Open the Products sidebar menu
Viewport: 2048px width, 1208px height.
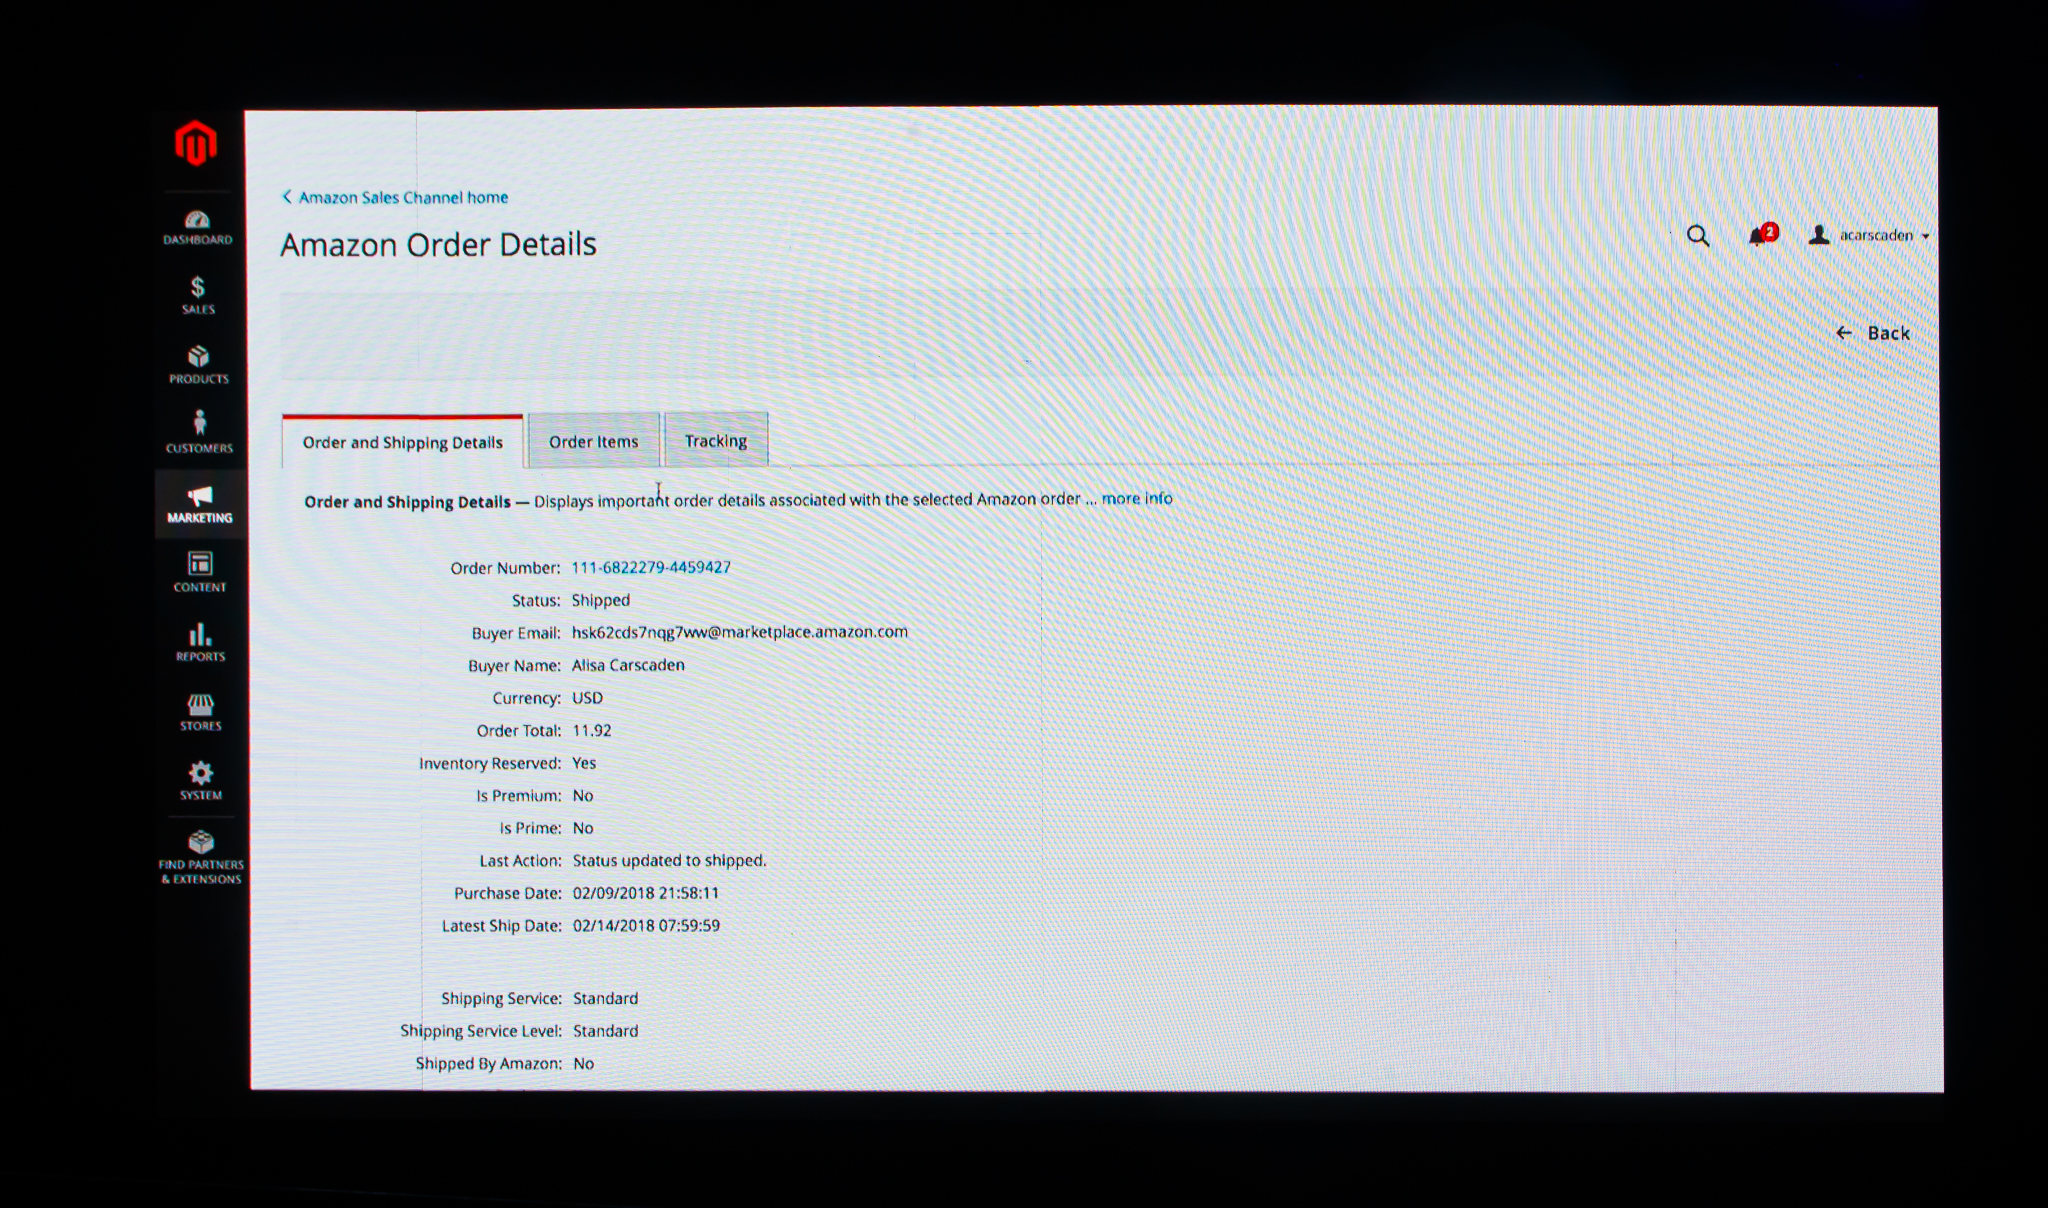click(199, 365)
